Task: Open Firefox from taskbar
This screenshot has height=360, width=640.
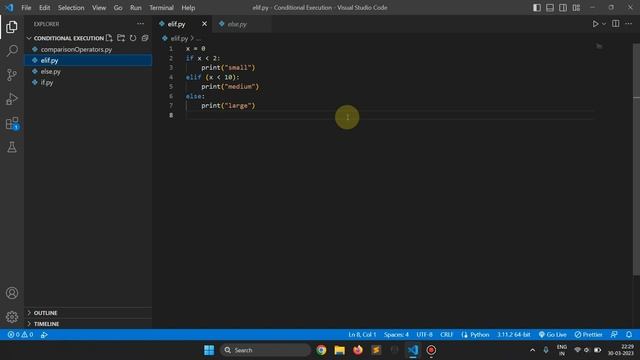Action: [x=358, y=350]
